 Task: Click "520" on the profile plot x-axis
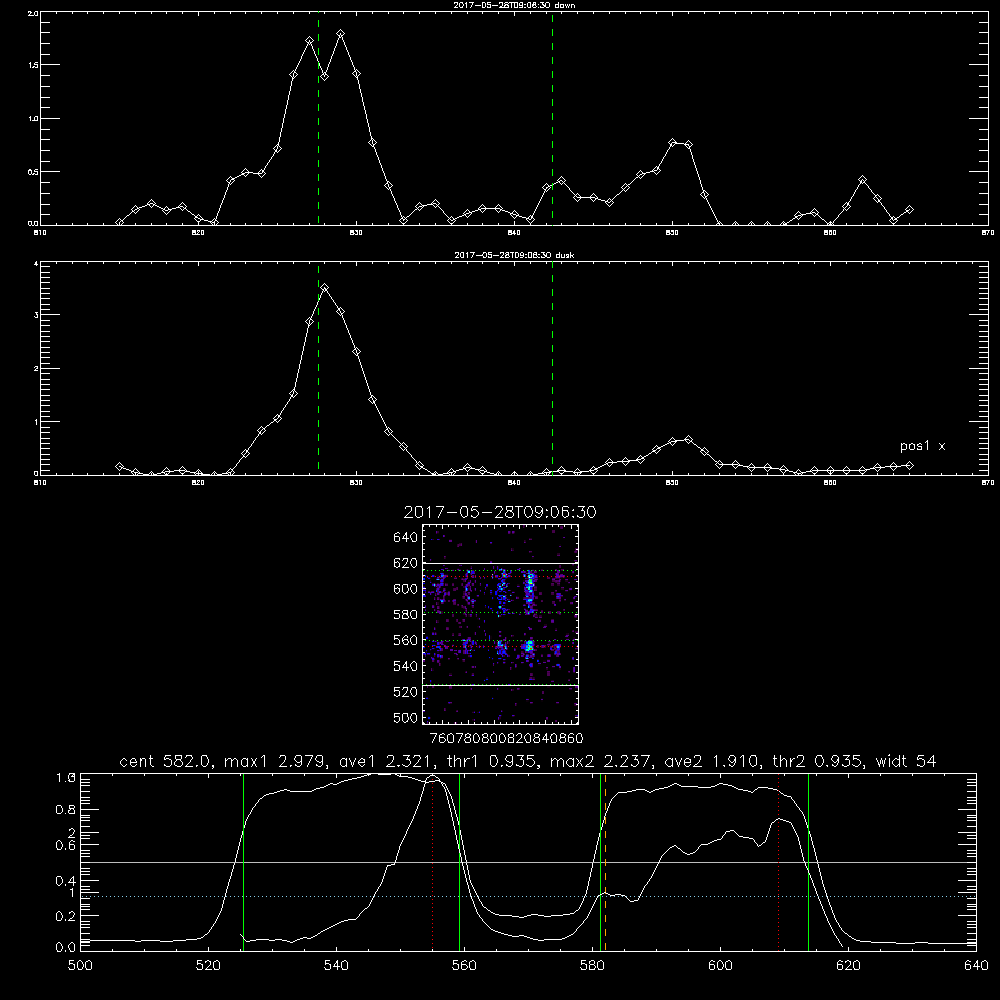click(208, 966)
